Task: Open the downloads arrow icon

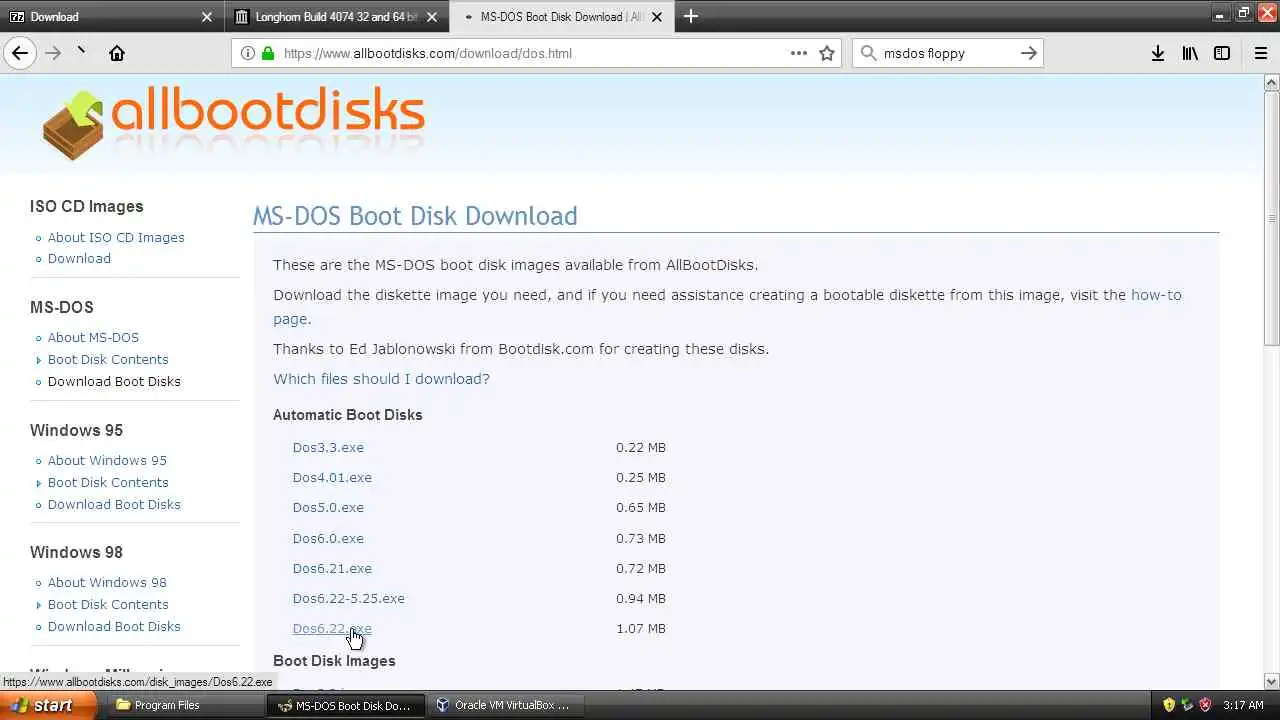Action: (1157, 54)
